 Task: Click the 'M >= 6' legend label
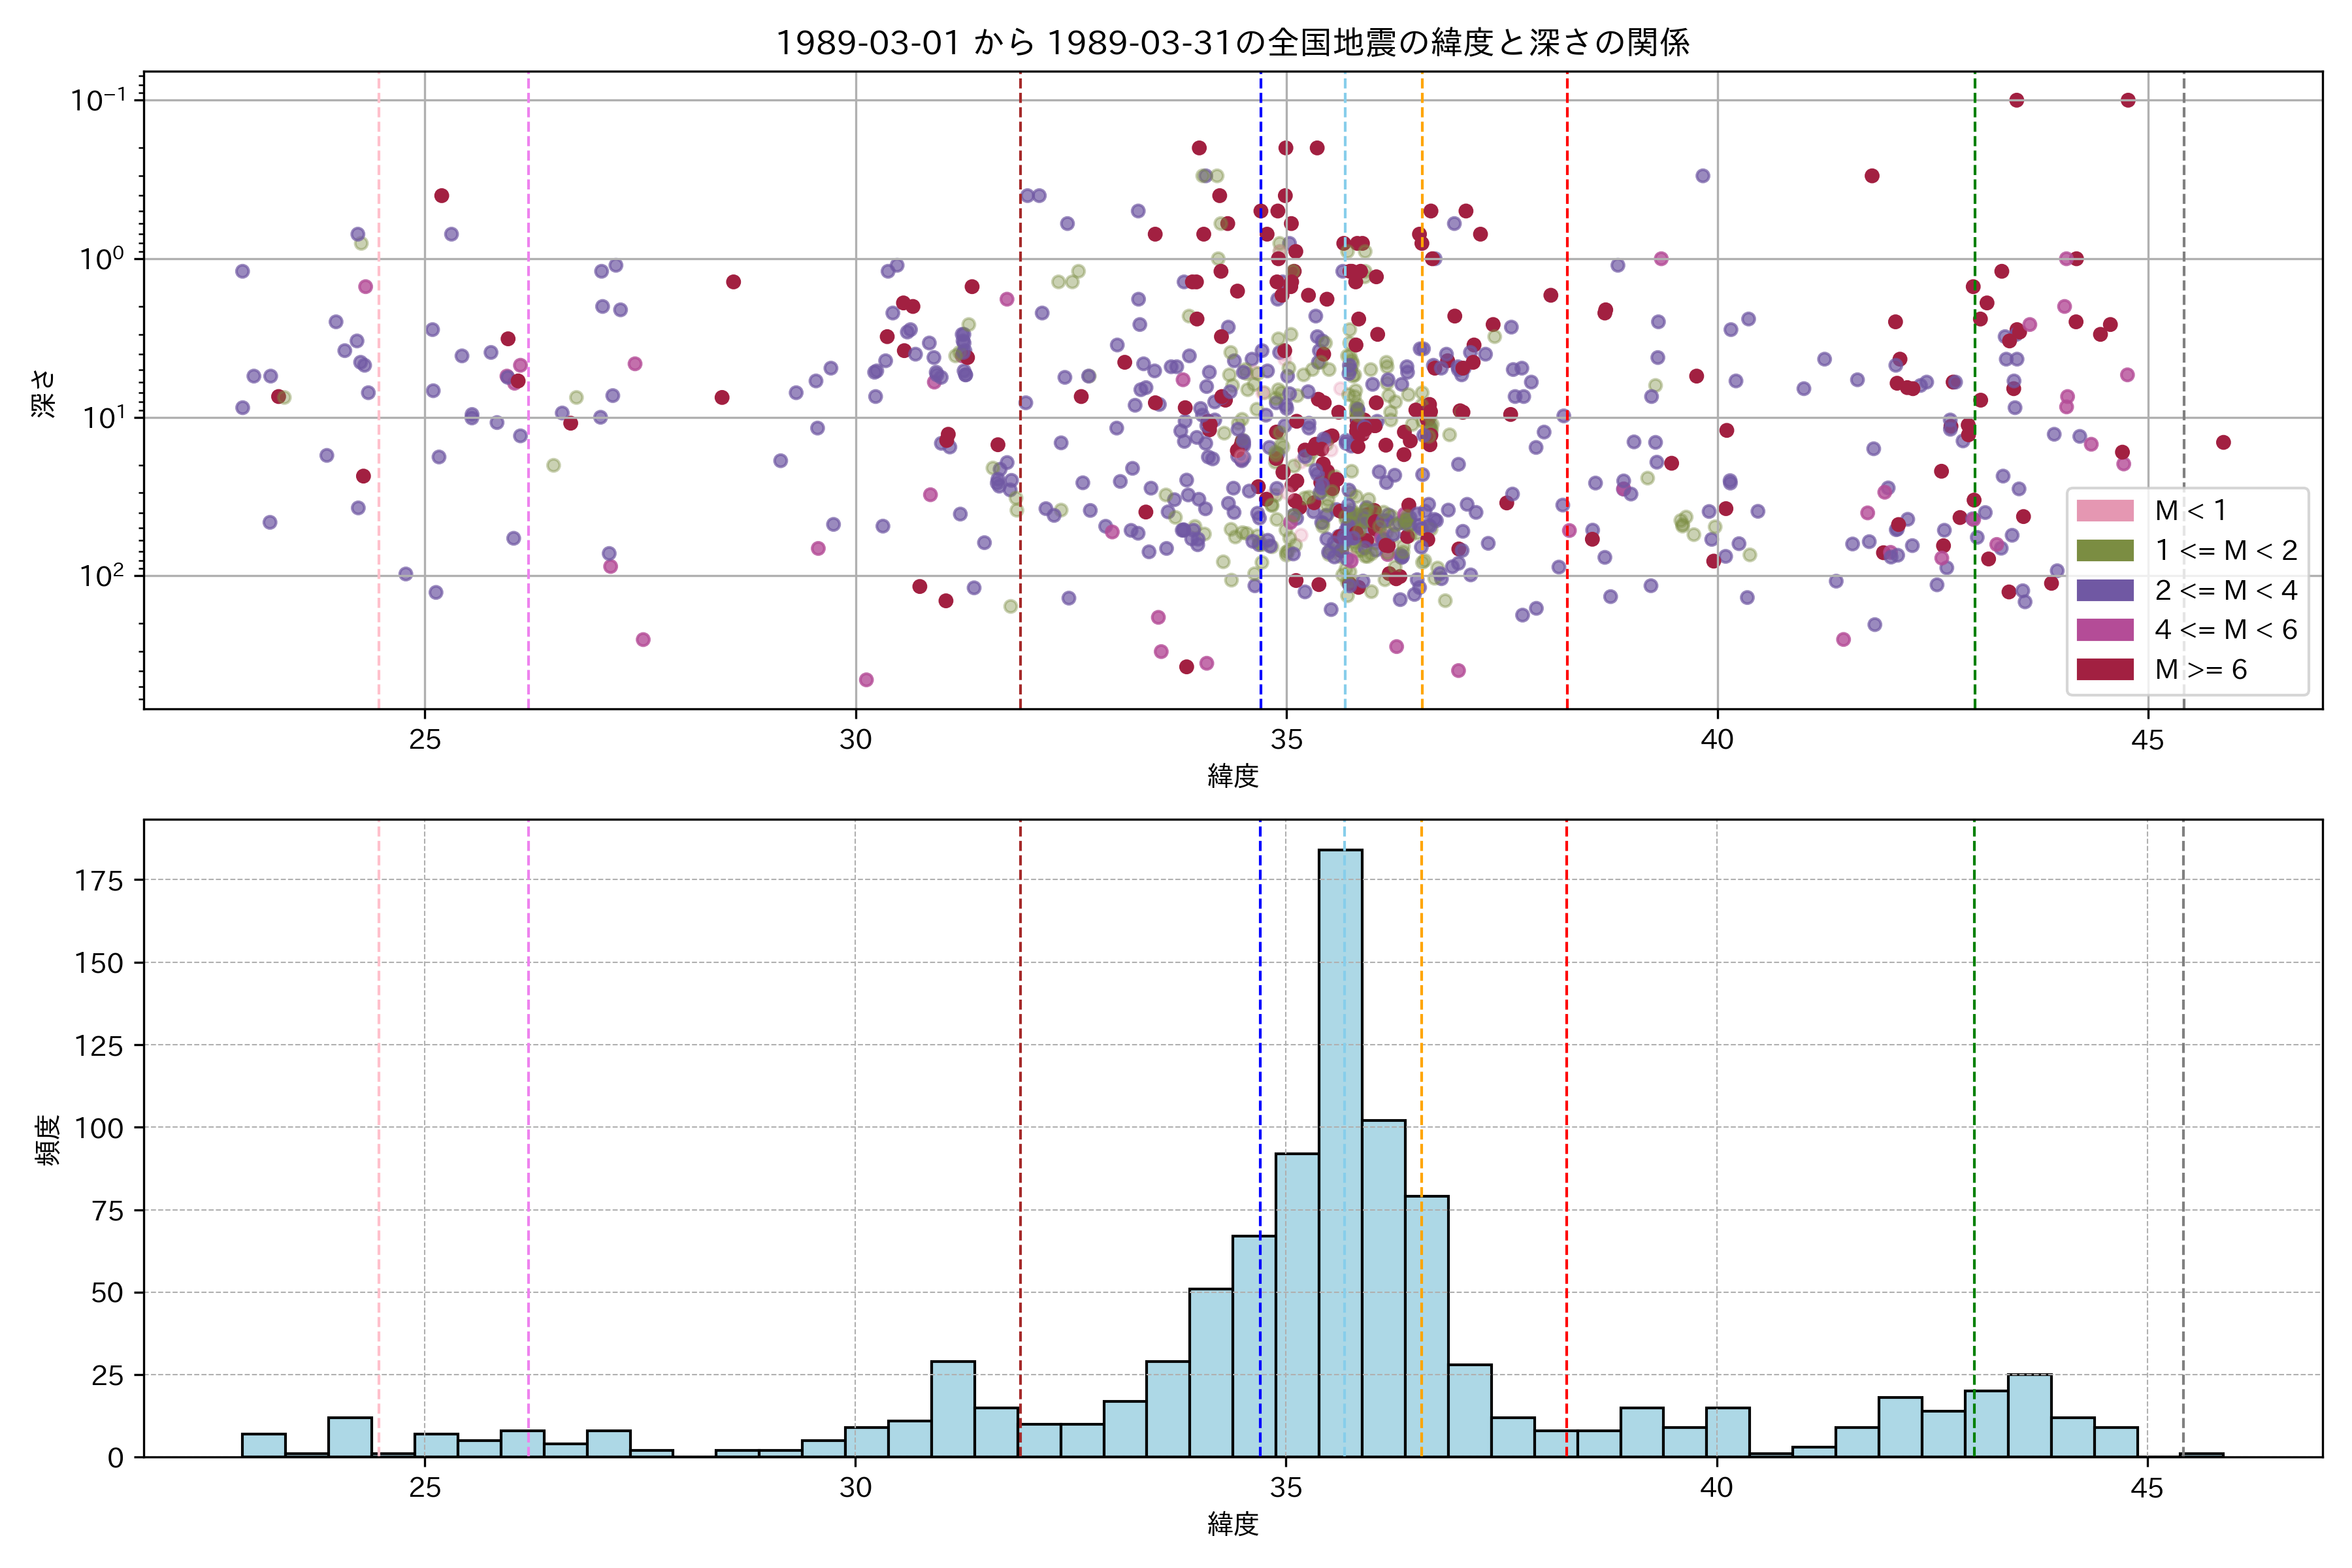[x=2200, y=670]
